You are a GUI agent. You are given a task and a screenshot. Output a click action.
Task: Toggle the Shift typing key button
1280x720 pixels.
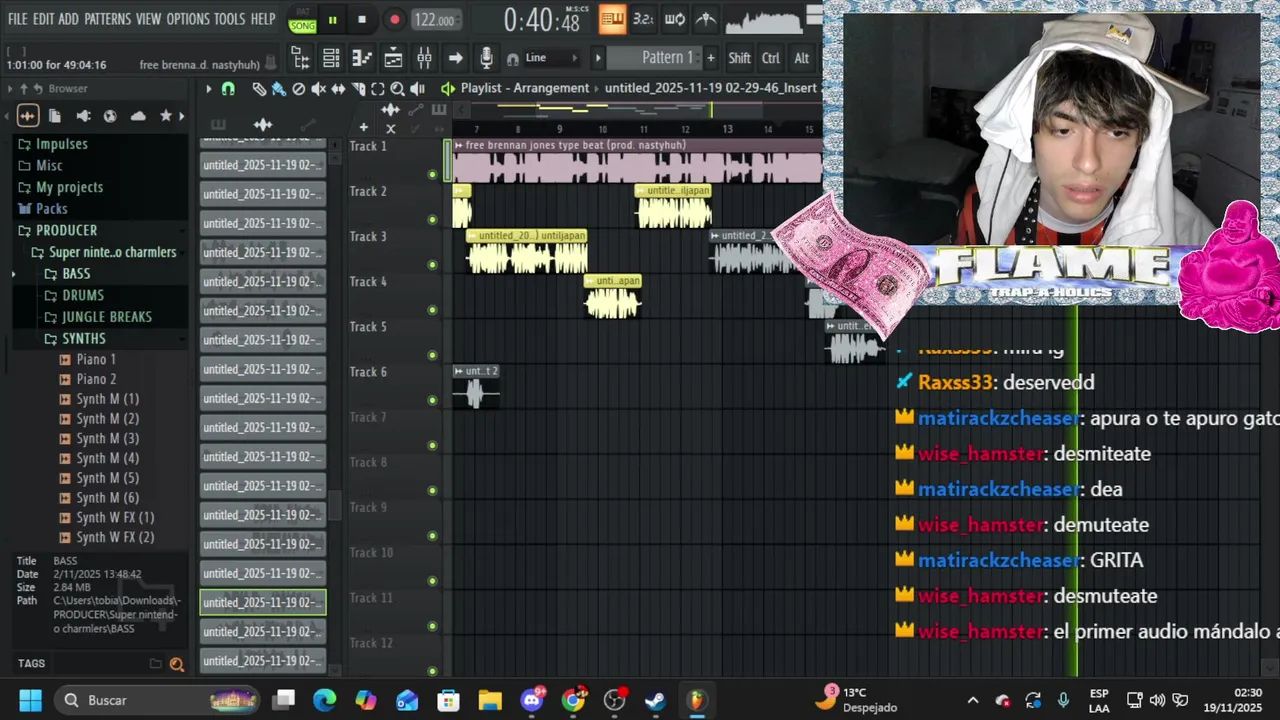[739, 58]
